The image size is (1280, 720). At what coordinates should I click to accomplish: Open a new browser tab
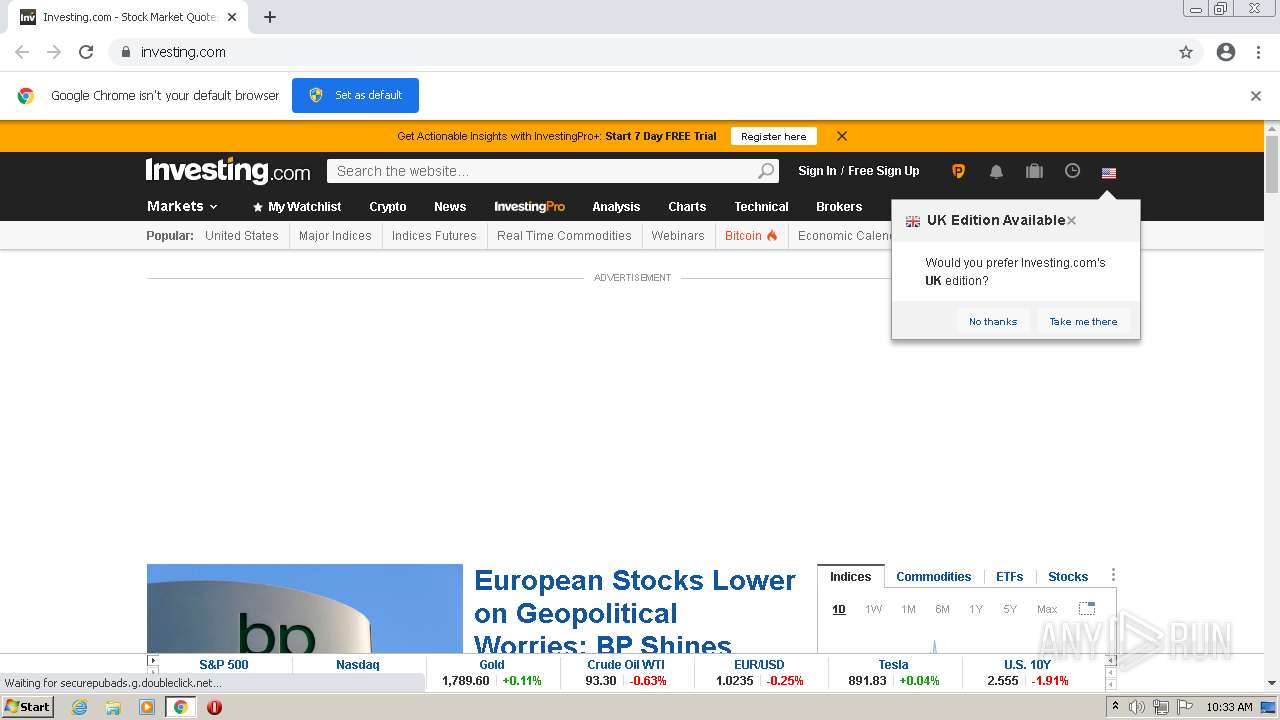270,17
